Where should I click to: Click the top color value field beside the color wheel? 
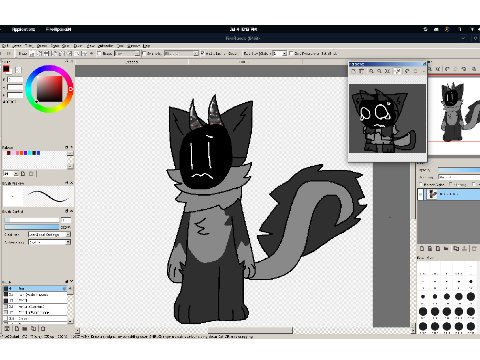(x=15, y=79)
